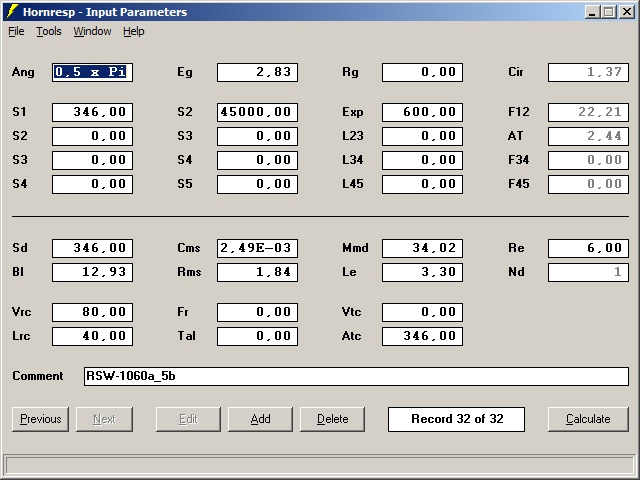The width and height of the screenshot is (640, 480).
Task: Minimize the Hornresp window
Action: 592,12
